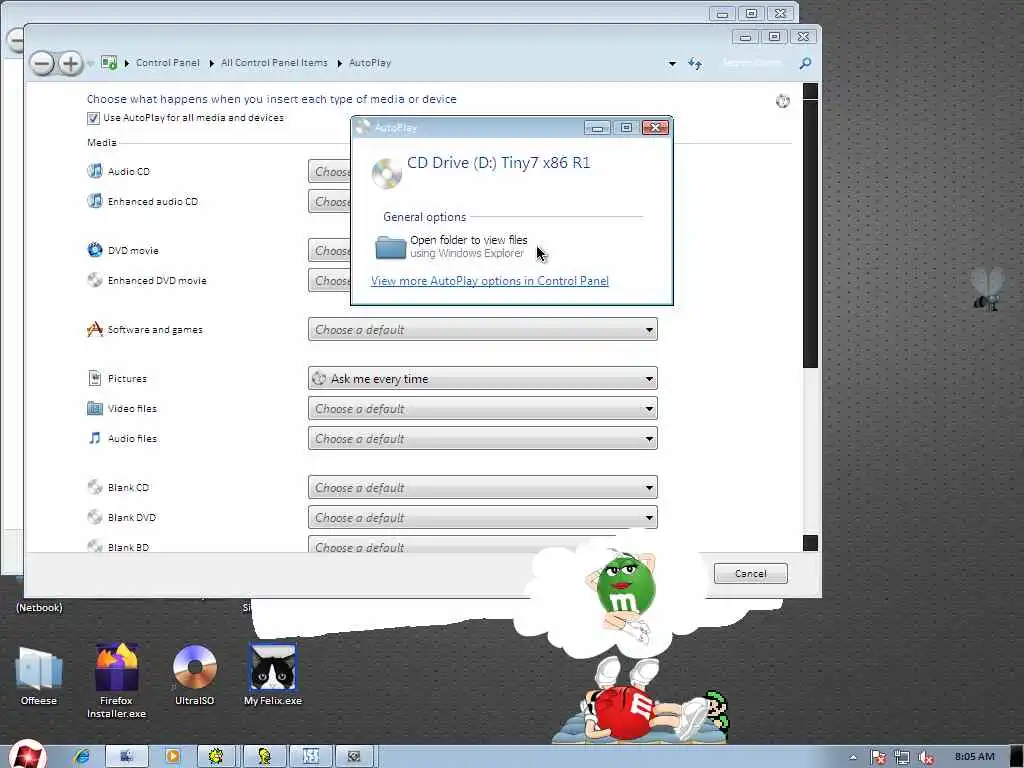Click the Action Center flag tray icon

pos(878,758)
